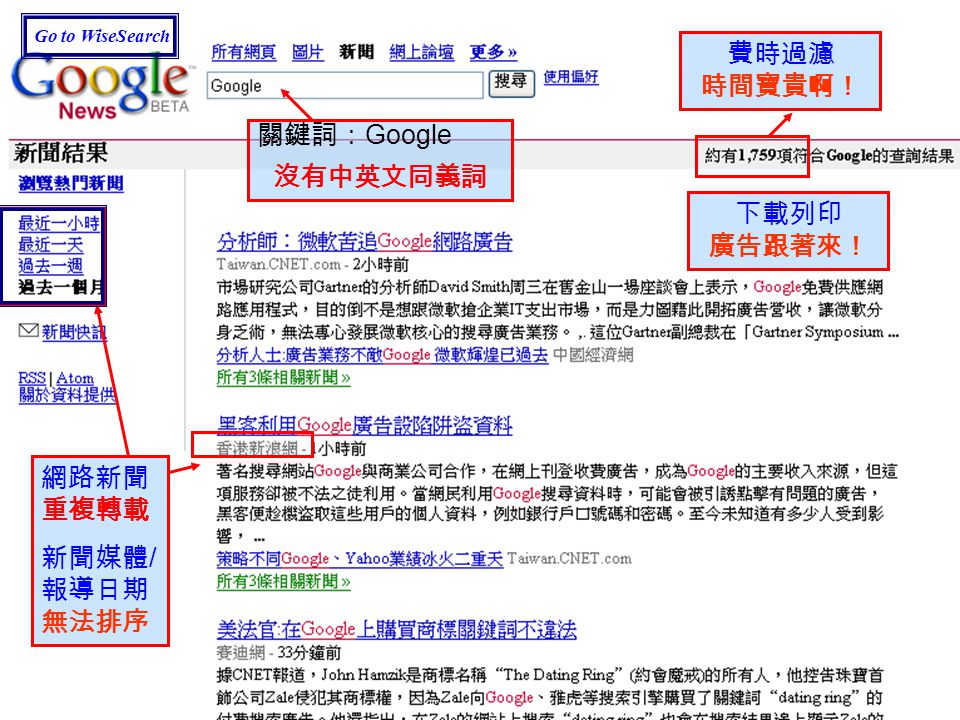Select the 過去一個月 time filter
The height and width of the screenshot is (720, 960).
pos(60,287)
